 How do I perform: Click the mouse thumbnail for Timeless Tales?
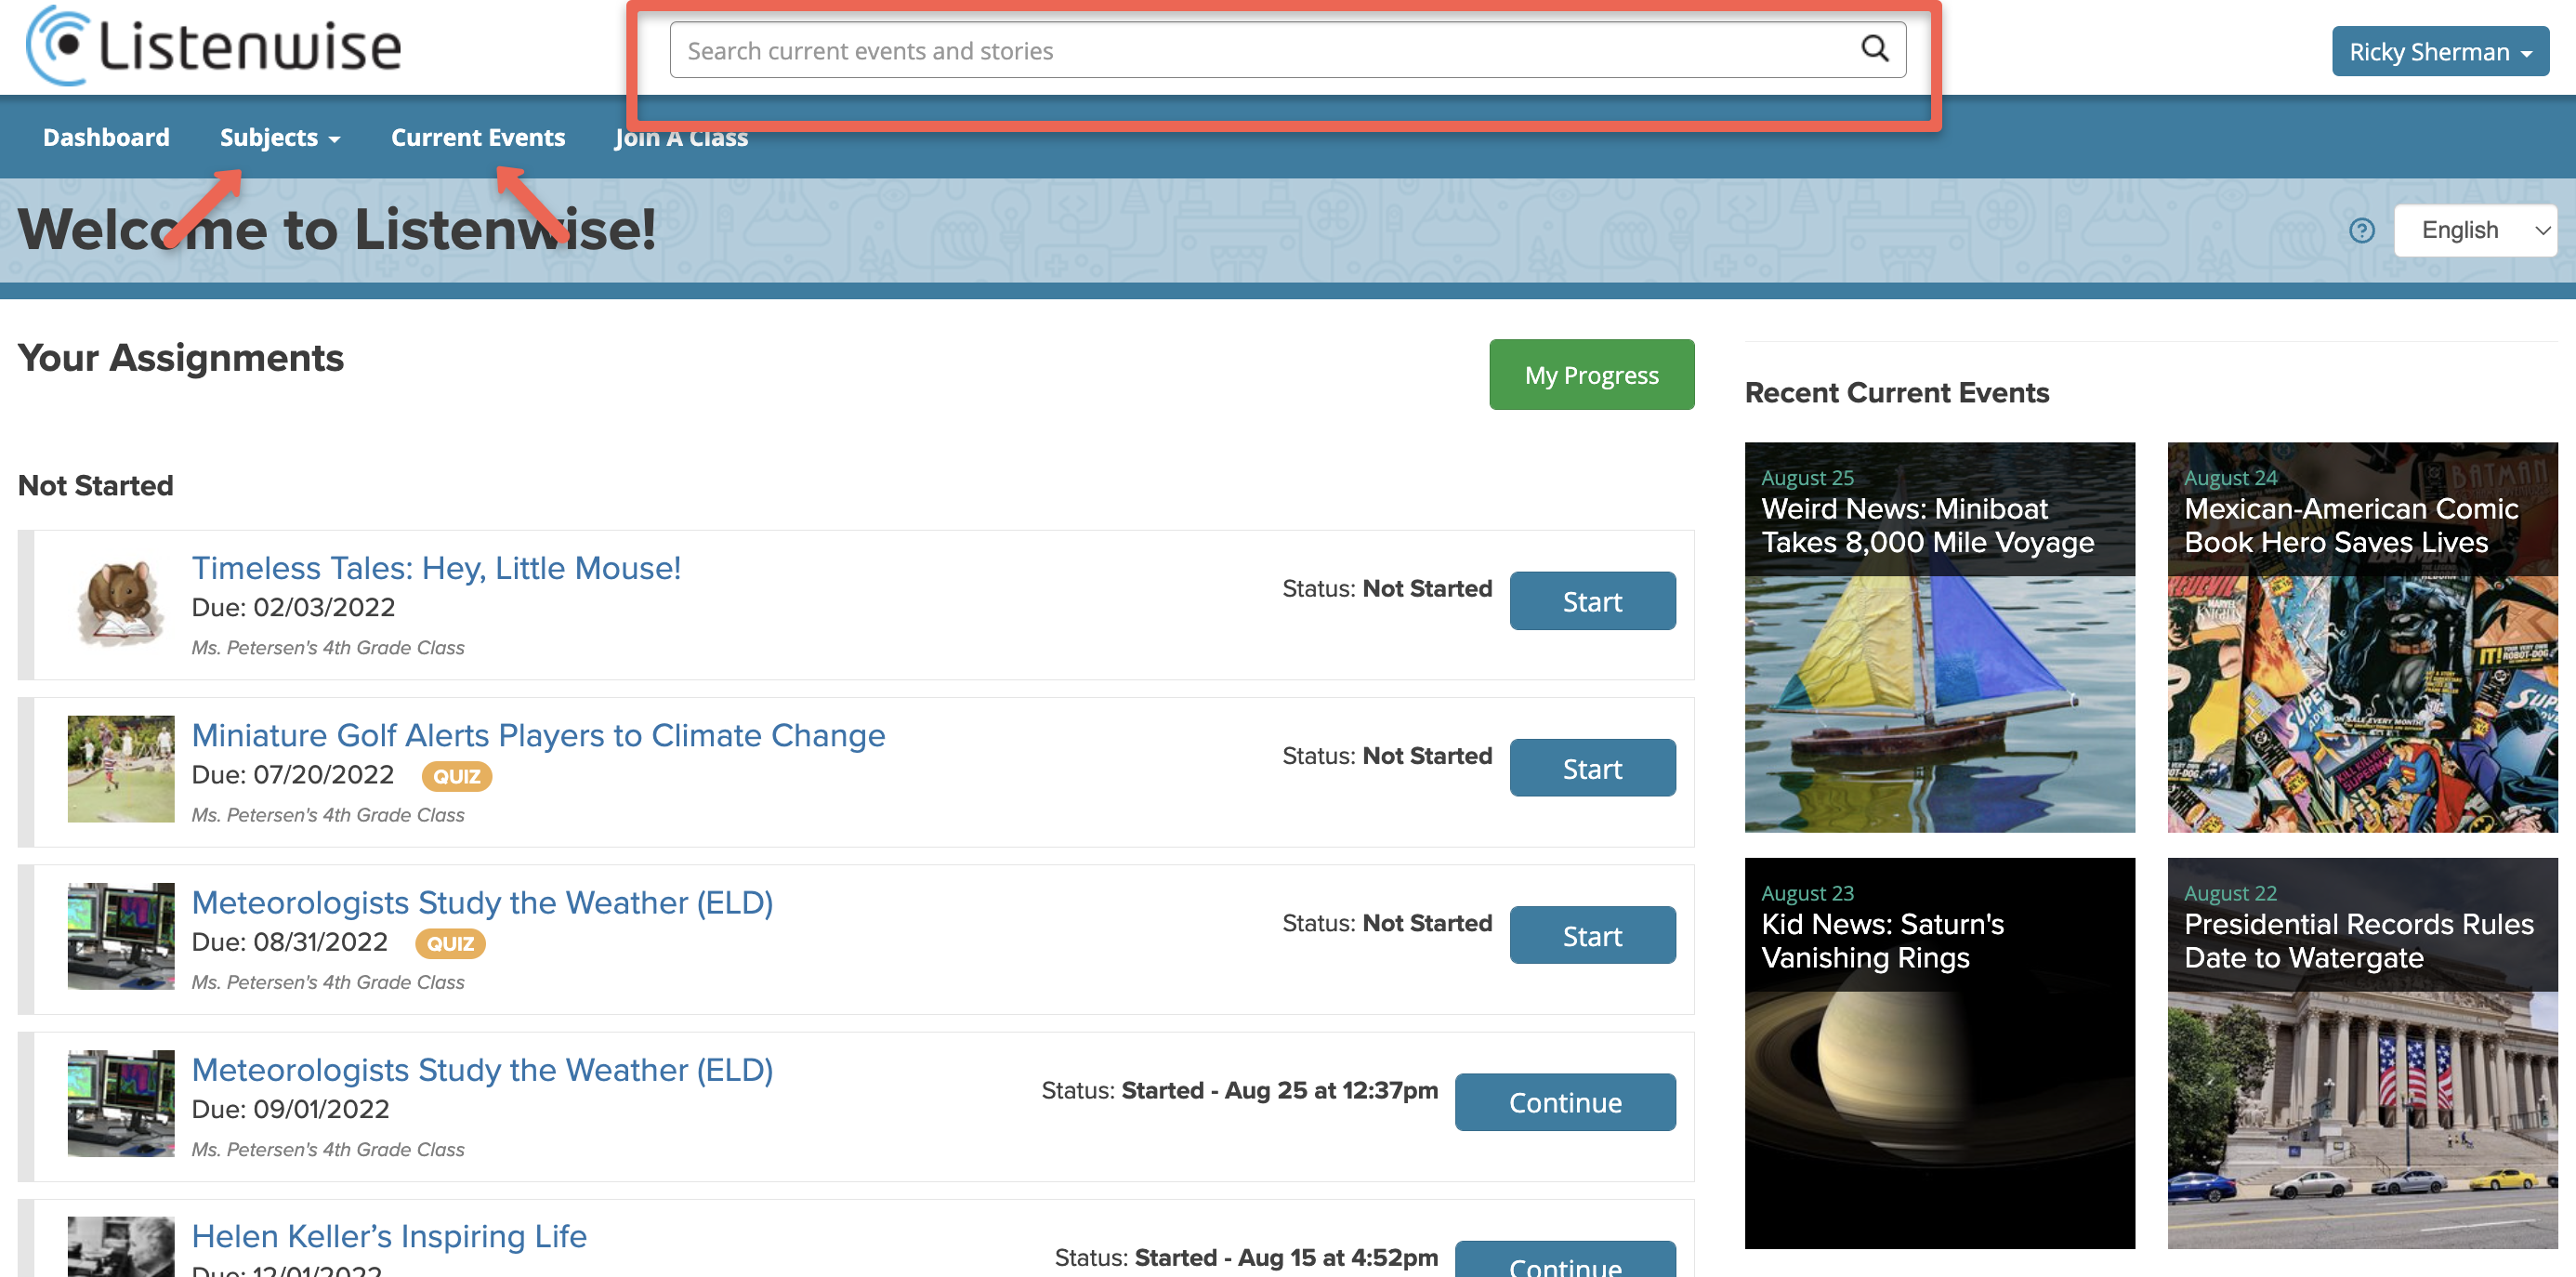120,602
